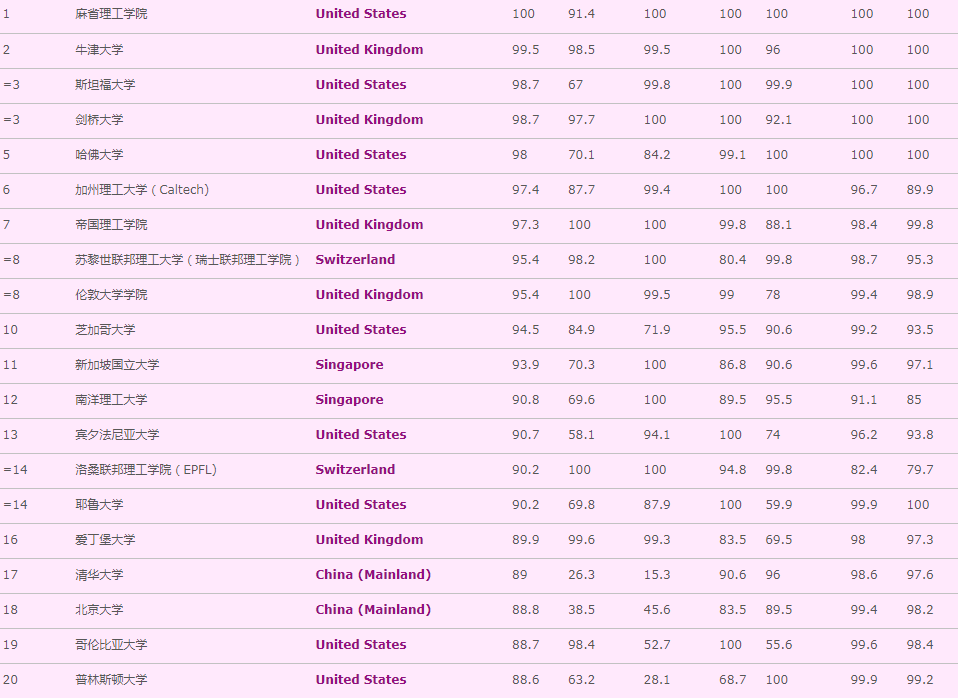Click score 80.4 in the 苏黎世联邦理工大学 row
The image size is (959, 698).
[x=733, y=259]
